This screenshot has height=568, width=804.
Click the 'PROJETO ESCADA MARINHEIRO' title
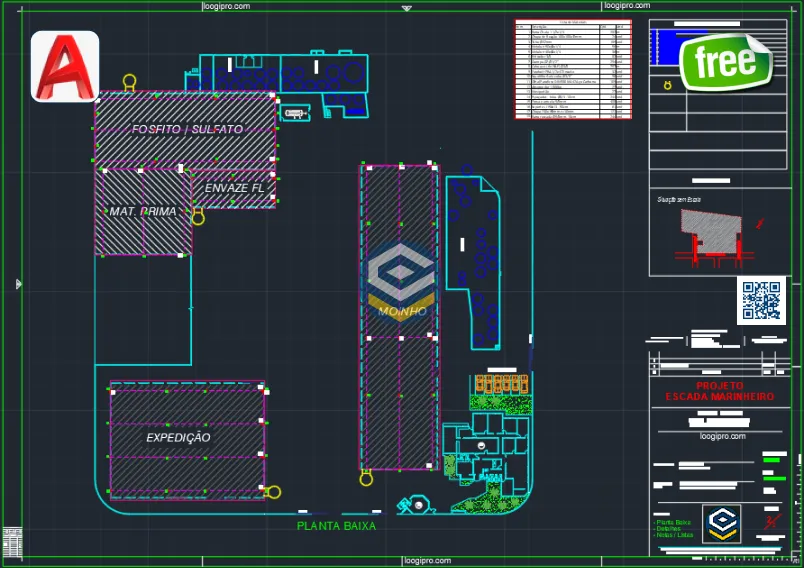coord(719,391)
